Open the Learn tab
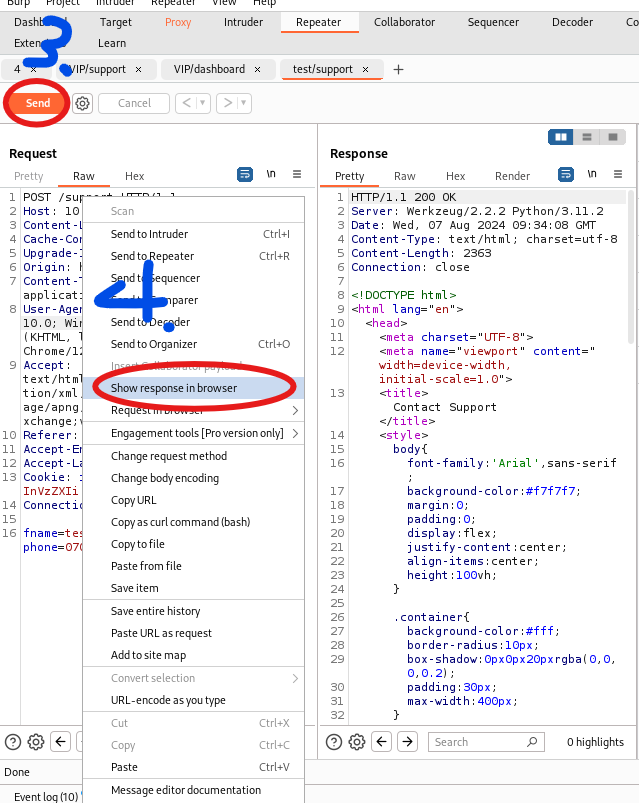This screenshot has width=639, height=803. 112,44
